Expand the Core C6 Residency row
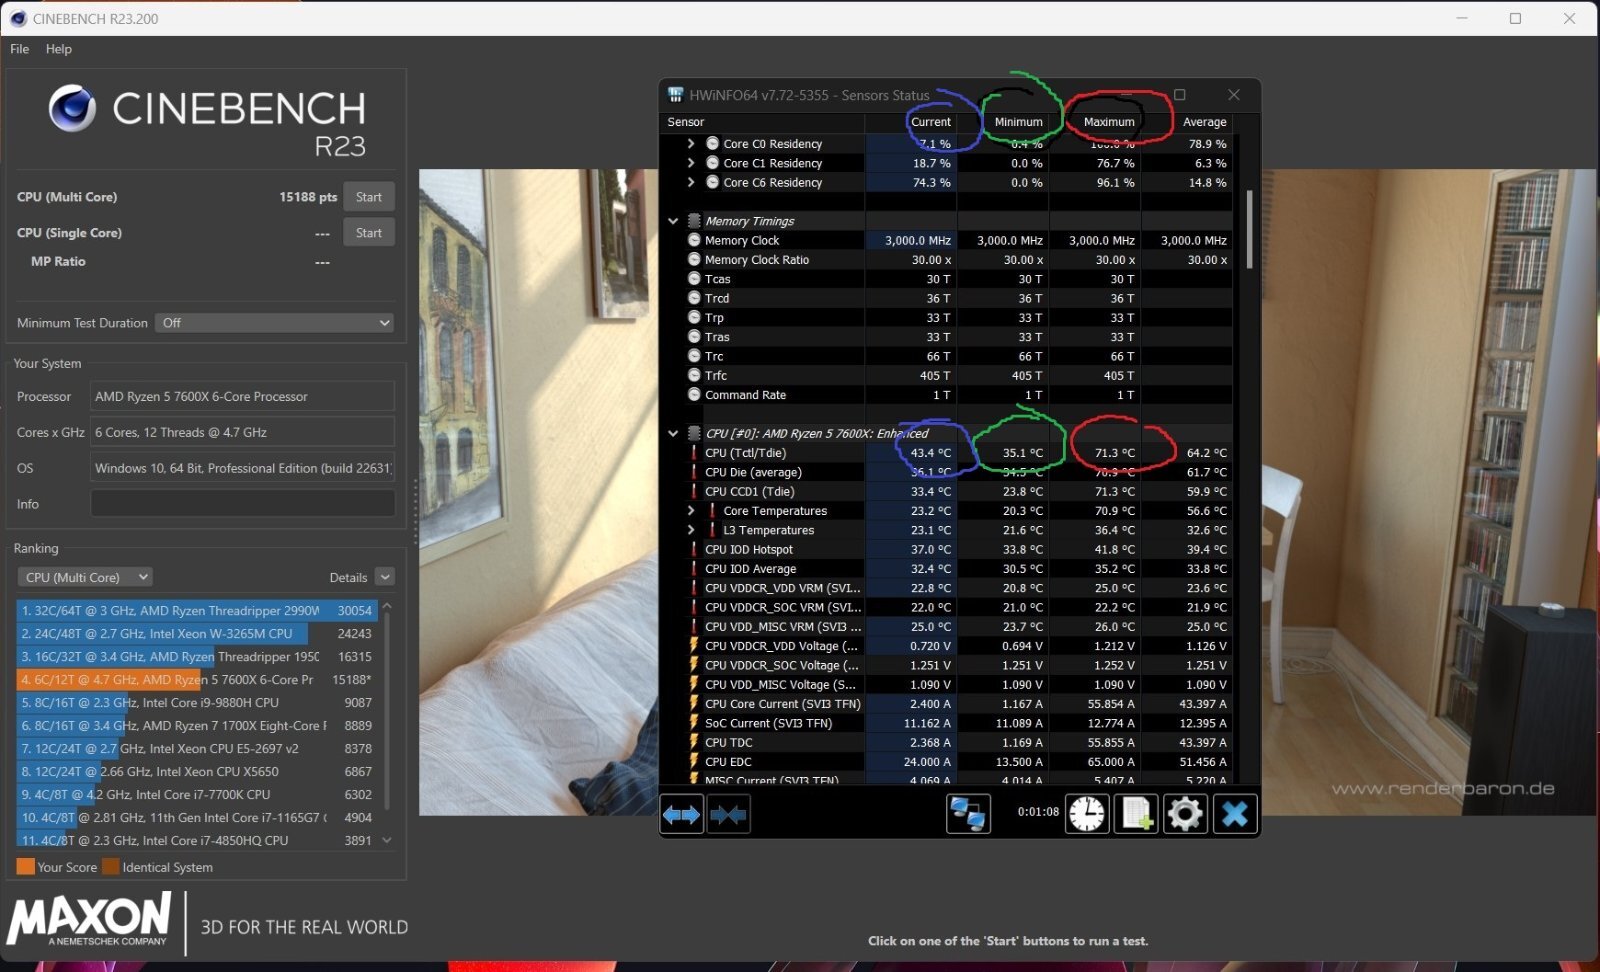Viewport: 1600px width, 972px height. click(691, 182)
